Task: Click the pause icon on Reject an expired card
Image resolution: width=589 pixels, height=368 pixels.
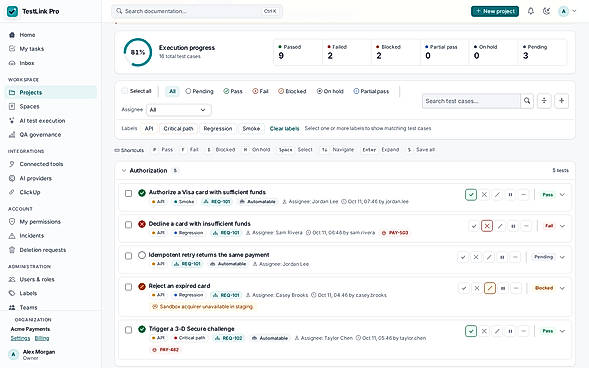Action: (503, 288)
